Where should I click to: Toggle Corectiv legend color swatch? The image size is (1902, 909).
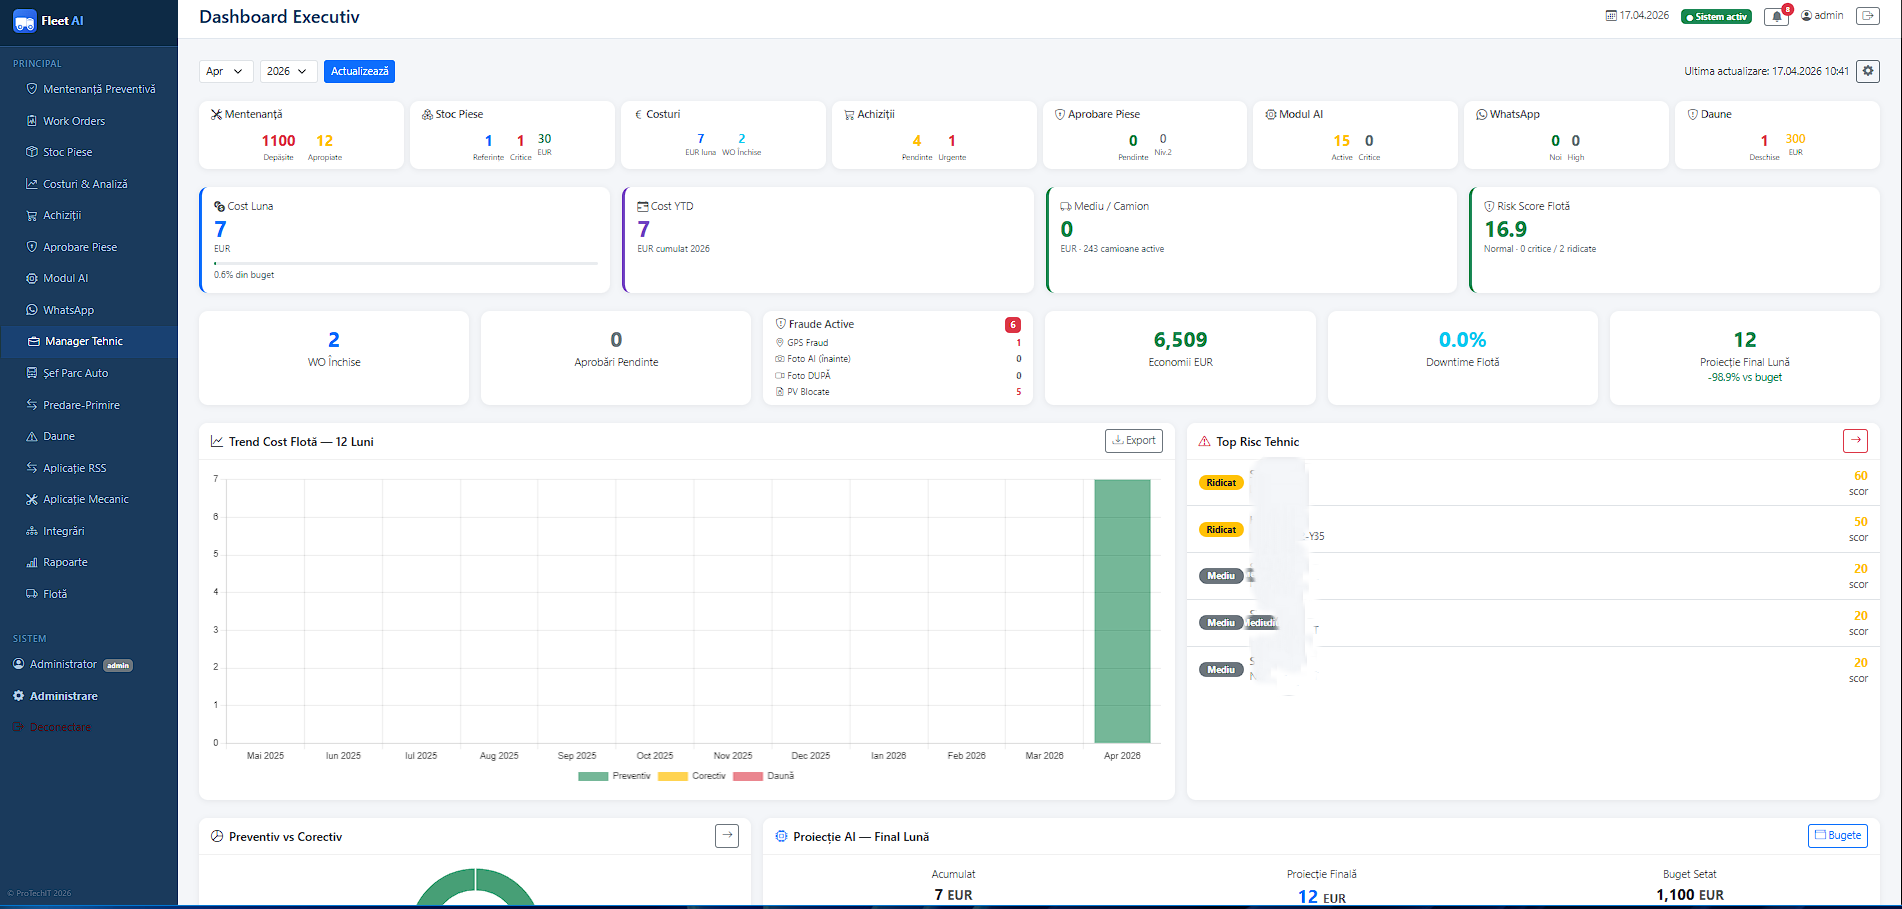pos(673,776)
